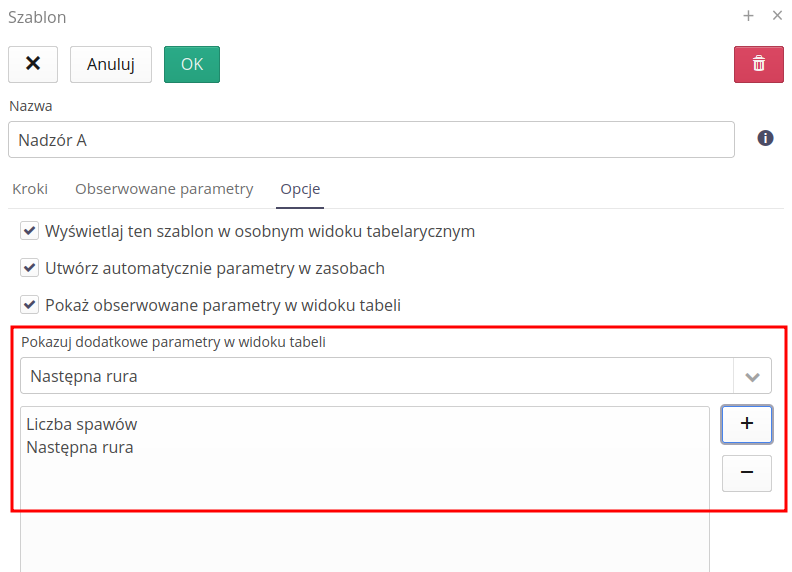Confirm with the green OK button
Viewport: 792px width, 572px height.
click(x=191, y=64)
